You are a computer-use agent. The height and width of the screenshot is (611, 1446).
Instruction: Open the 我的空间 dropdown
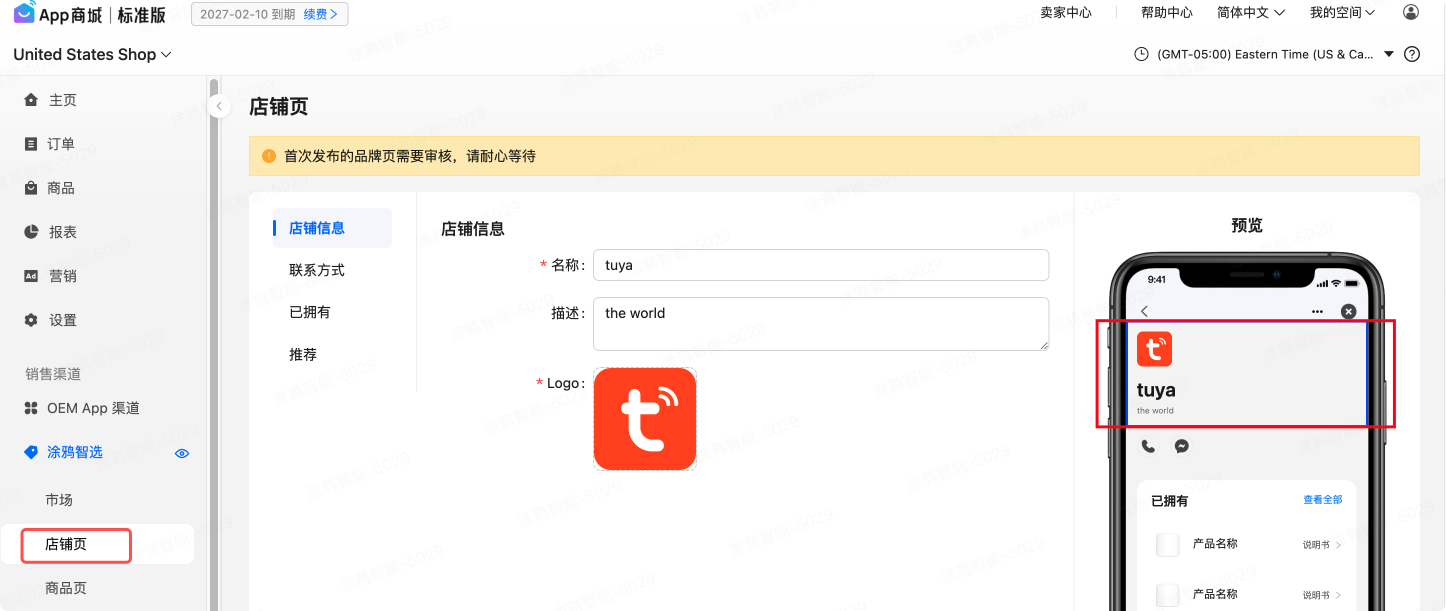point(1343,13)
